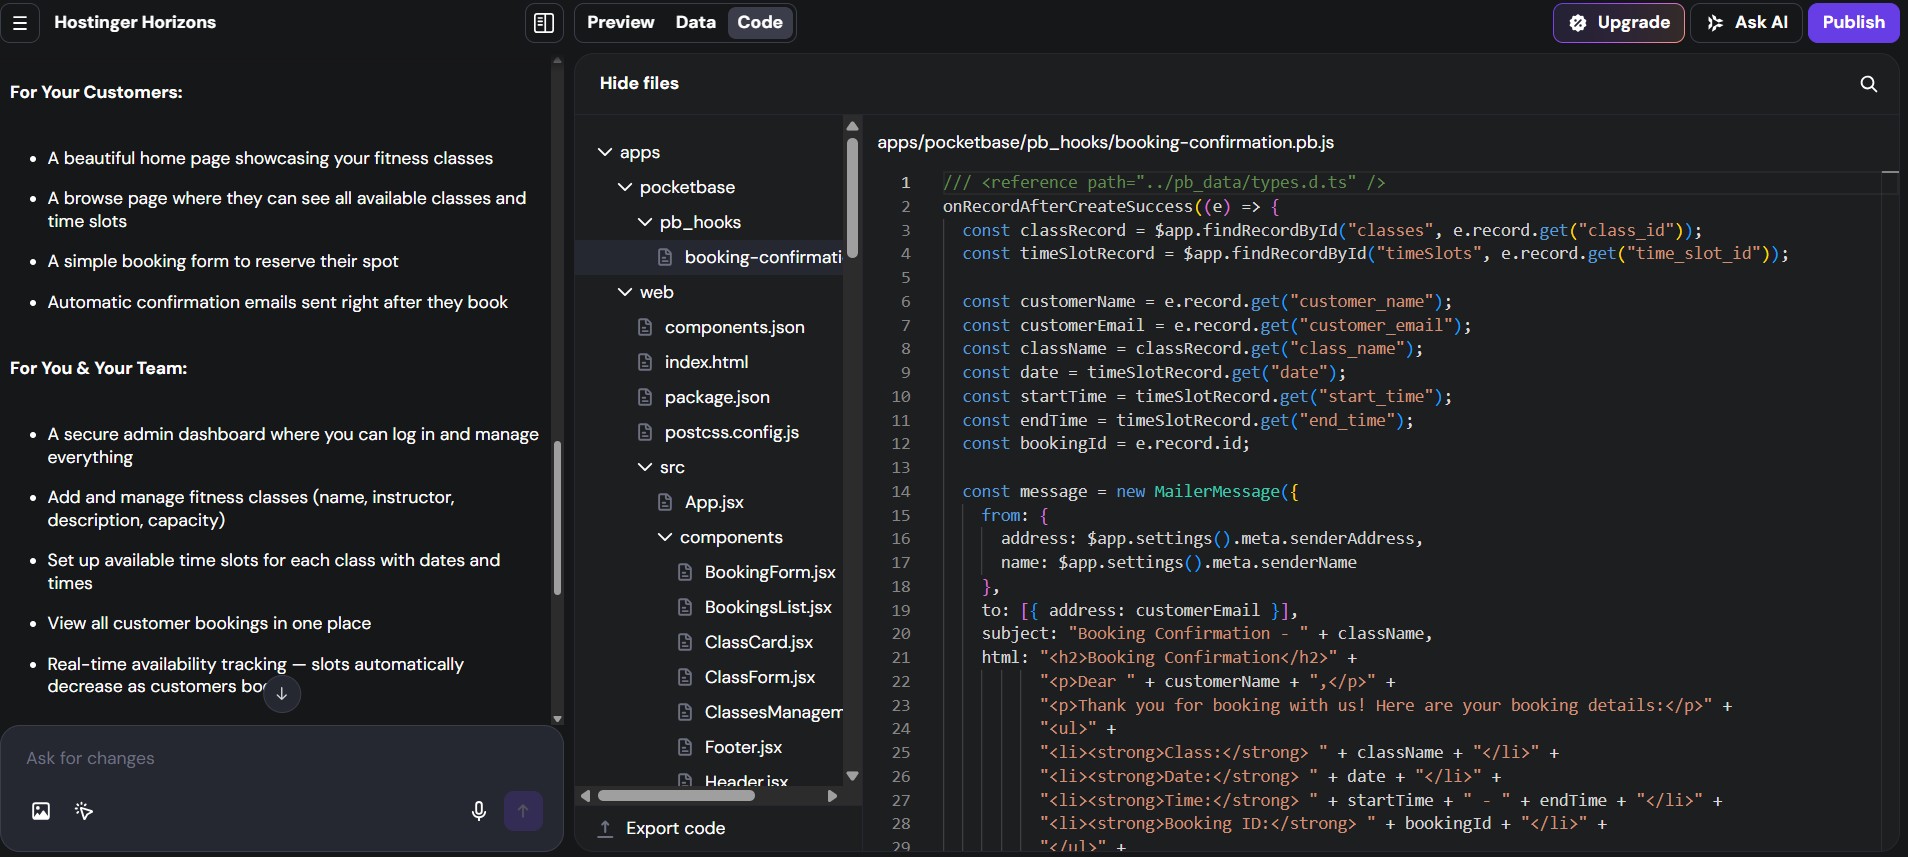Click the file icon beside ClassesManager
Image resolution: width=1908 pixels, height=857 pixels.
[x=685, y=712]
